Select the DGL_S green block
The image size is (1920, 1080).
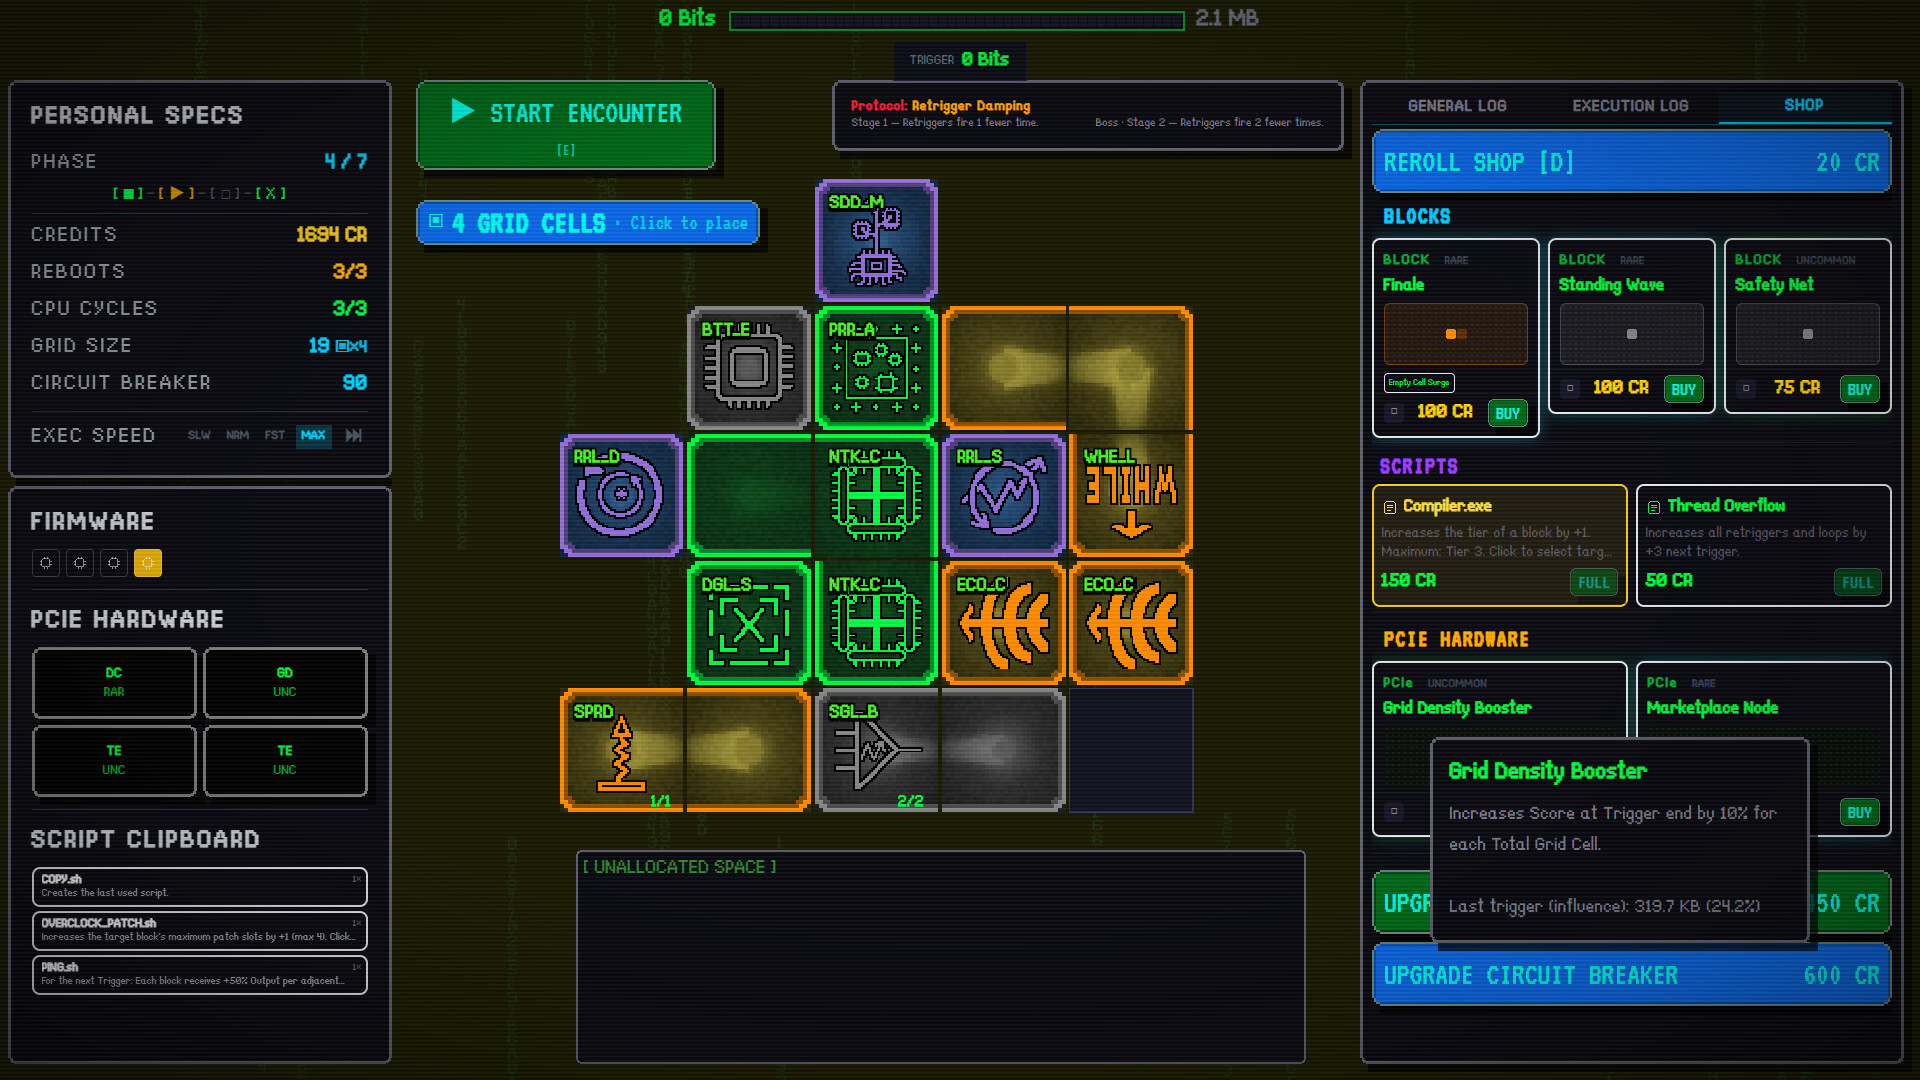click(x=749, y=623)
